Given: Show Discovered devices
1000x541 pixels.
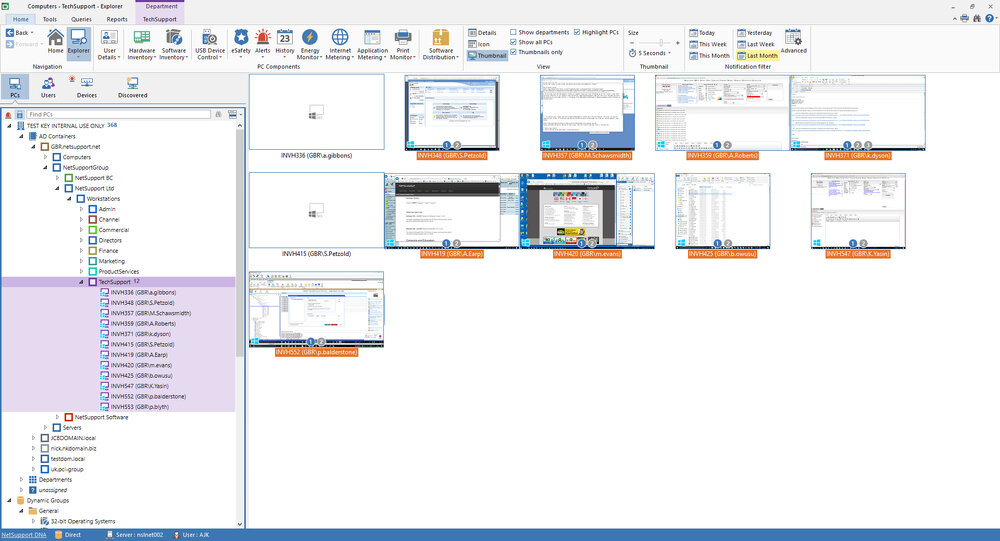Looking at the screenshot, I should (x=133, y=87).
